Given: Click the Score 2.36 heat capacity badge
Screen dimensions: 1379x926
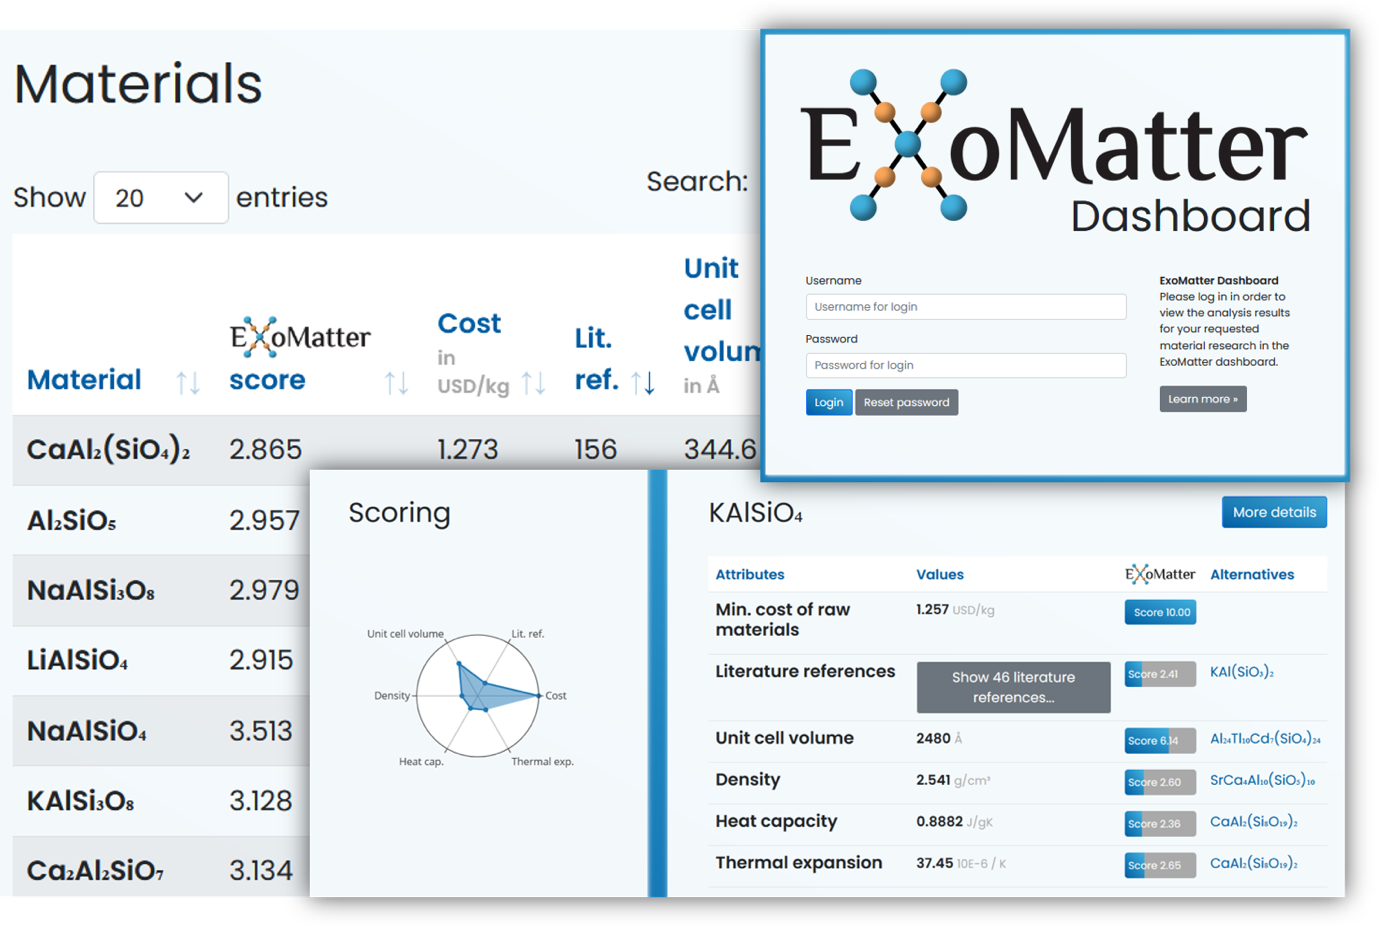Looking at the screenshot, I should click(x=1158, y=823).
